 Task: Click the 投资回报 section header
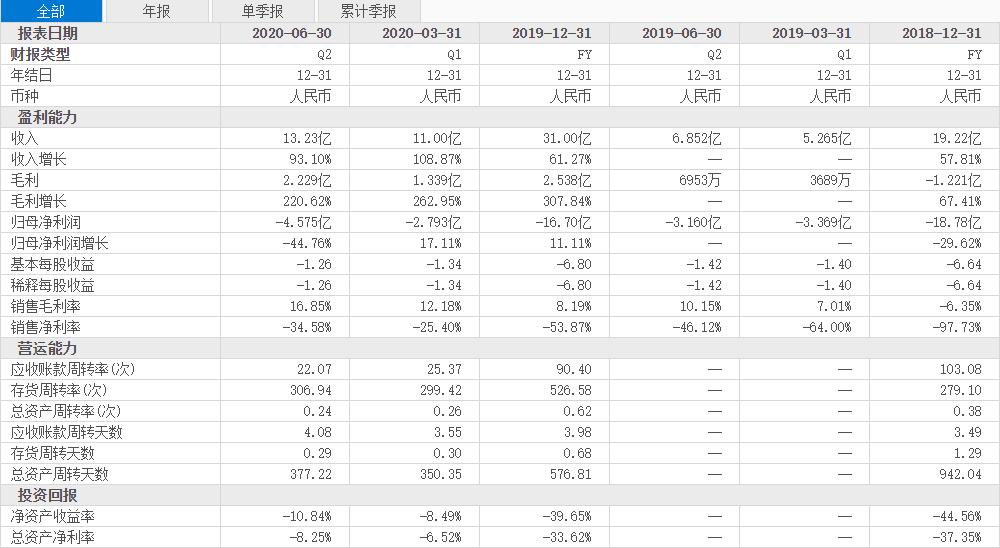pyautogui.click(x=47, y=495)
